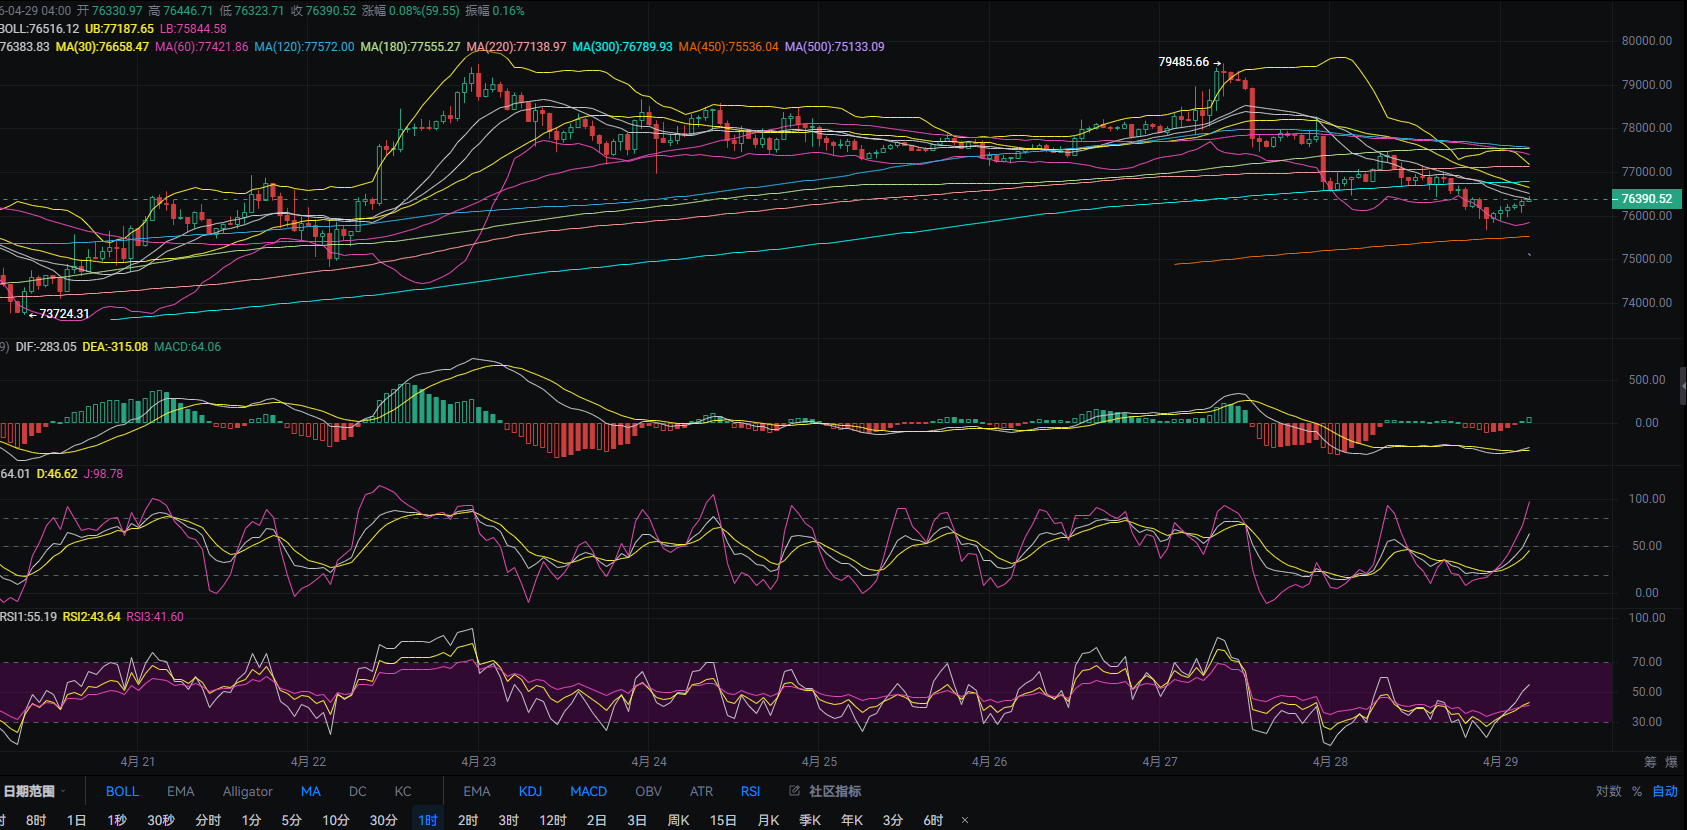Switch to the 1时 timeframe tab
The width and height of the screenshot is (1687, 830).
click(428, 820)
